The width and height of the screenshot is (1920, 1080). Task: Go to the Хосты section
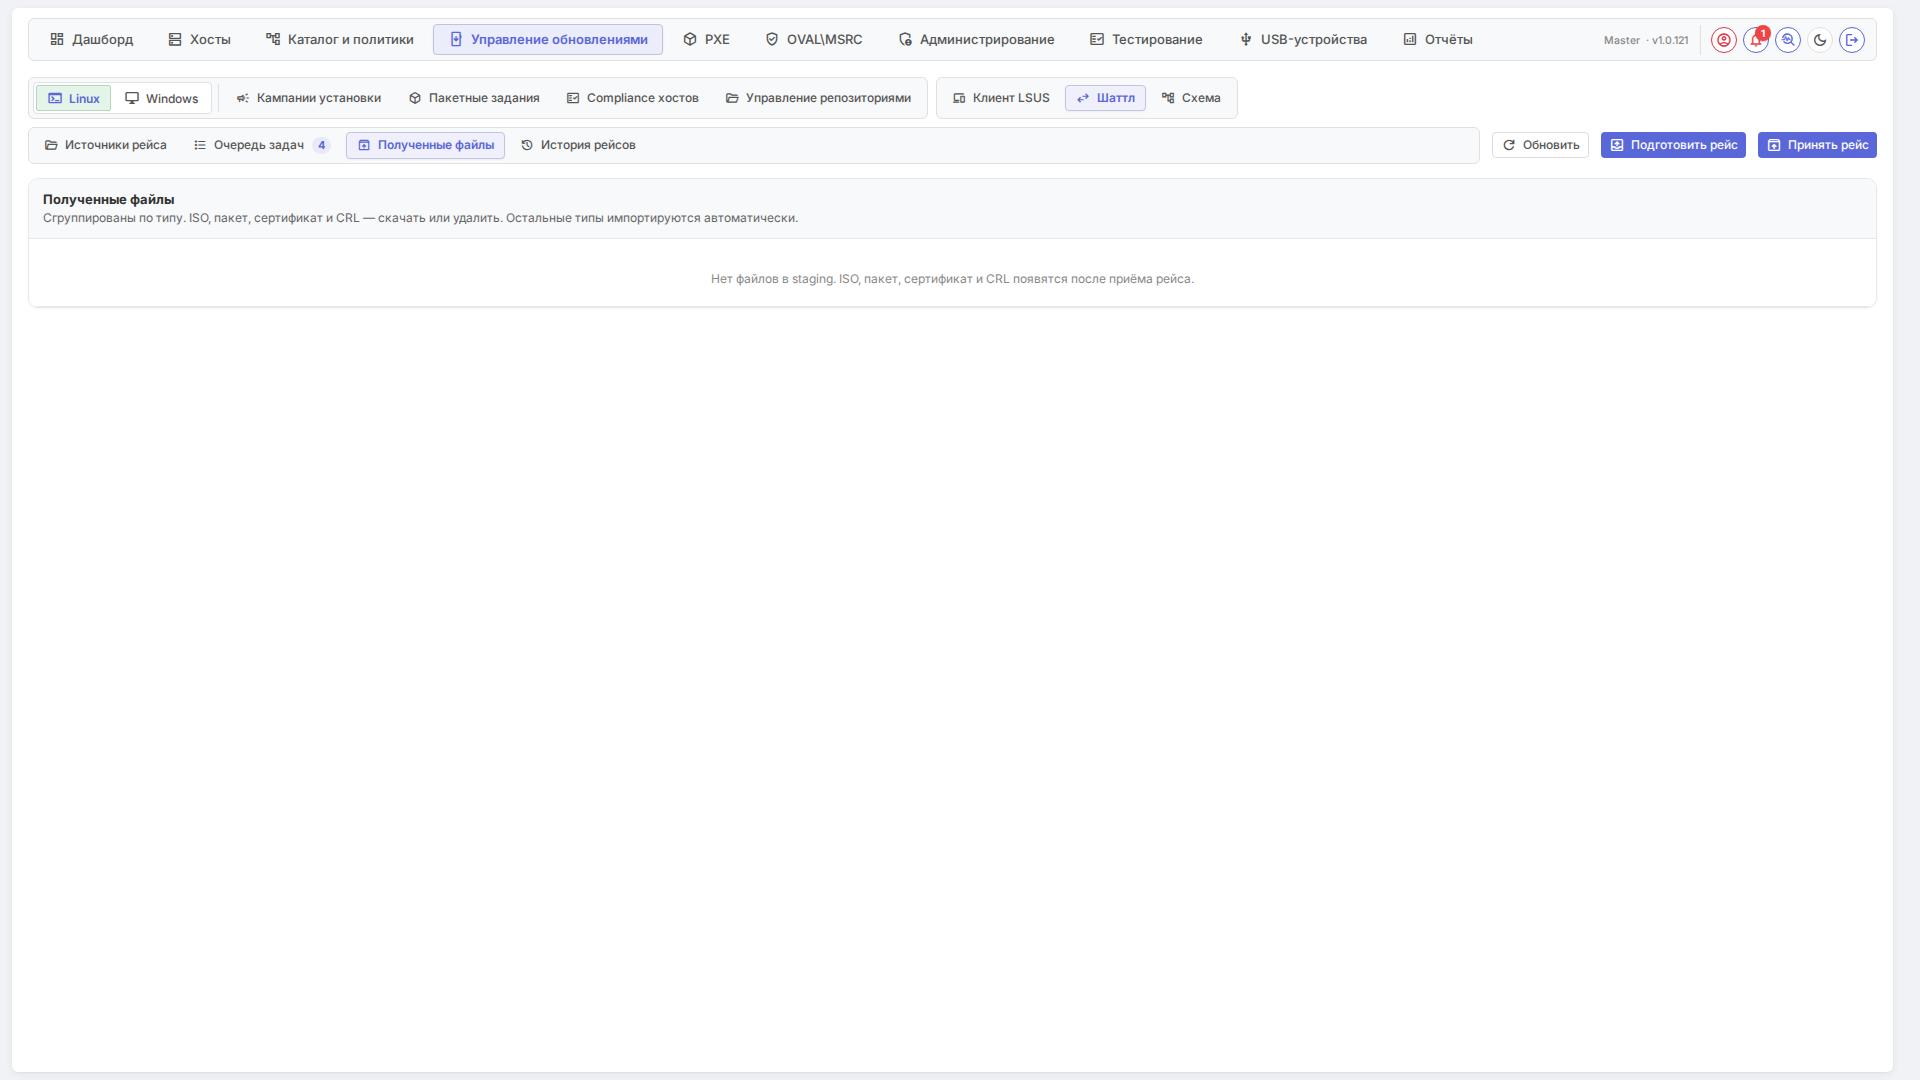(x=199, y=40)
